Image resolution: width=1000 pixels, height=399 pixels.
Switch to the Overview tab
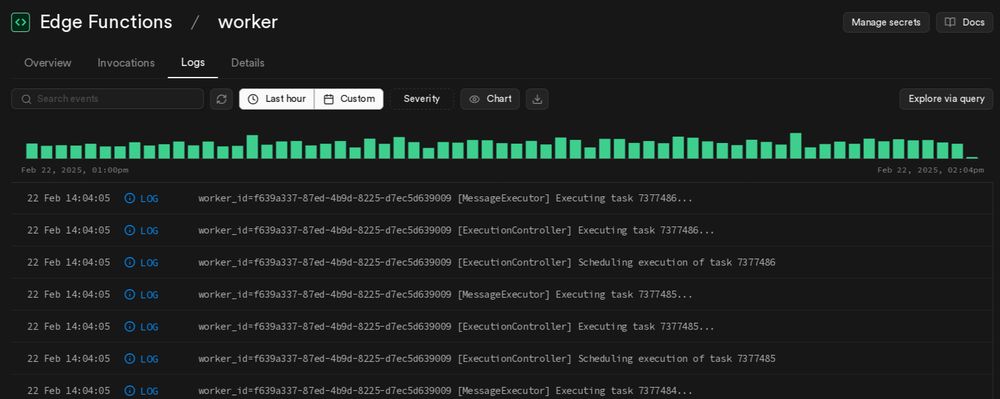click(48, 62)
